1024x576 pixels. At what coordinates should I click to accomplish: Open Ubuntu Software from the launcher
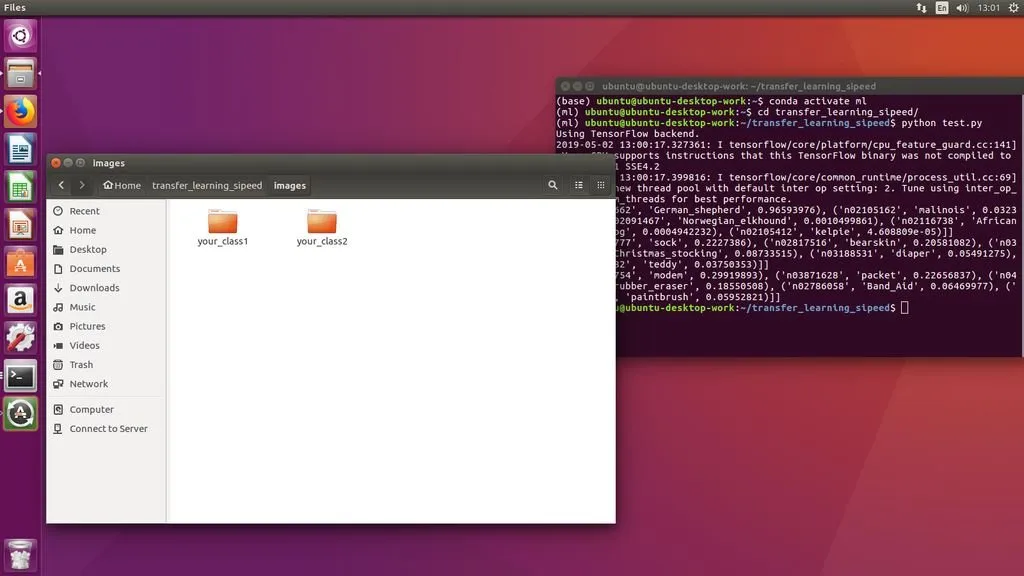(20, 263)
